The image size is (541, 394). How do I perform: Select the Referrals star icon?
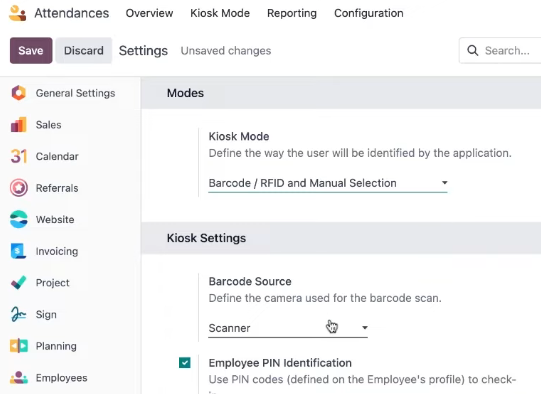19,188
